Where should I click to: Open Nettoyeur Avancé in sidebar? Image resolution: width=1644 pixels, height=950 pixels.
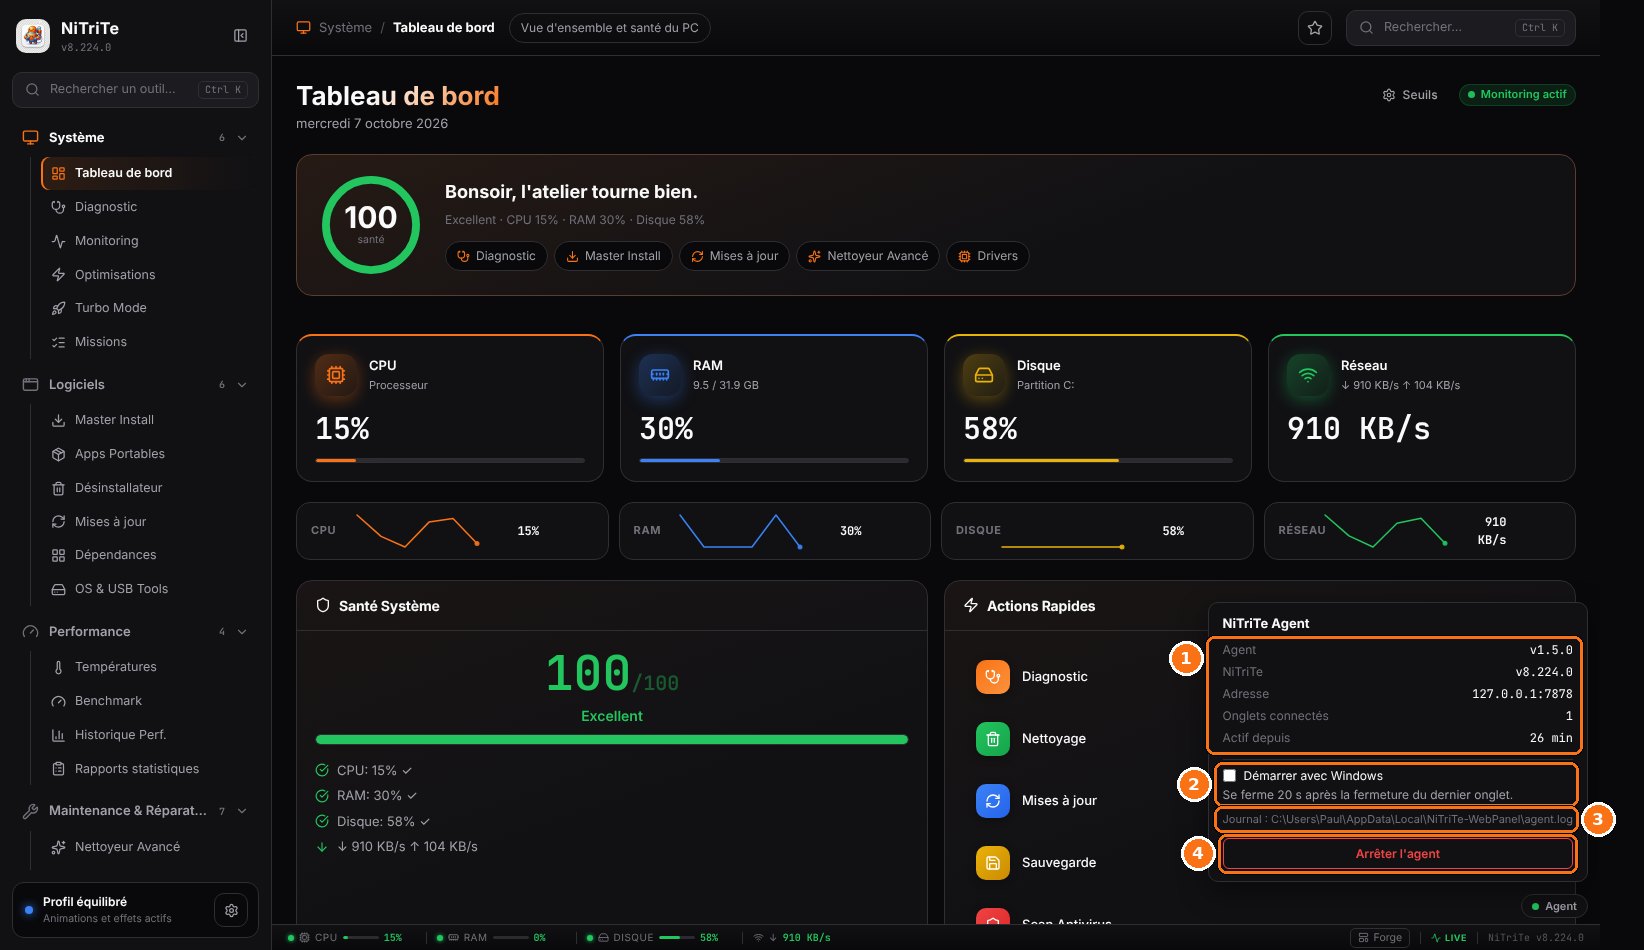click(x=149, y=847)
